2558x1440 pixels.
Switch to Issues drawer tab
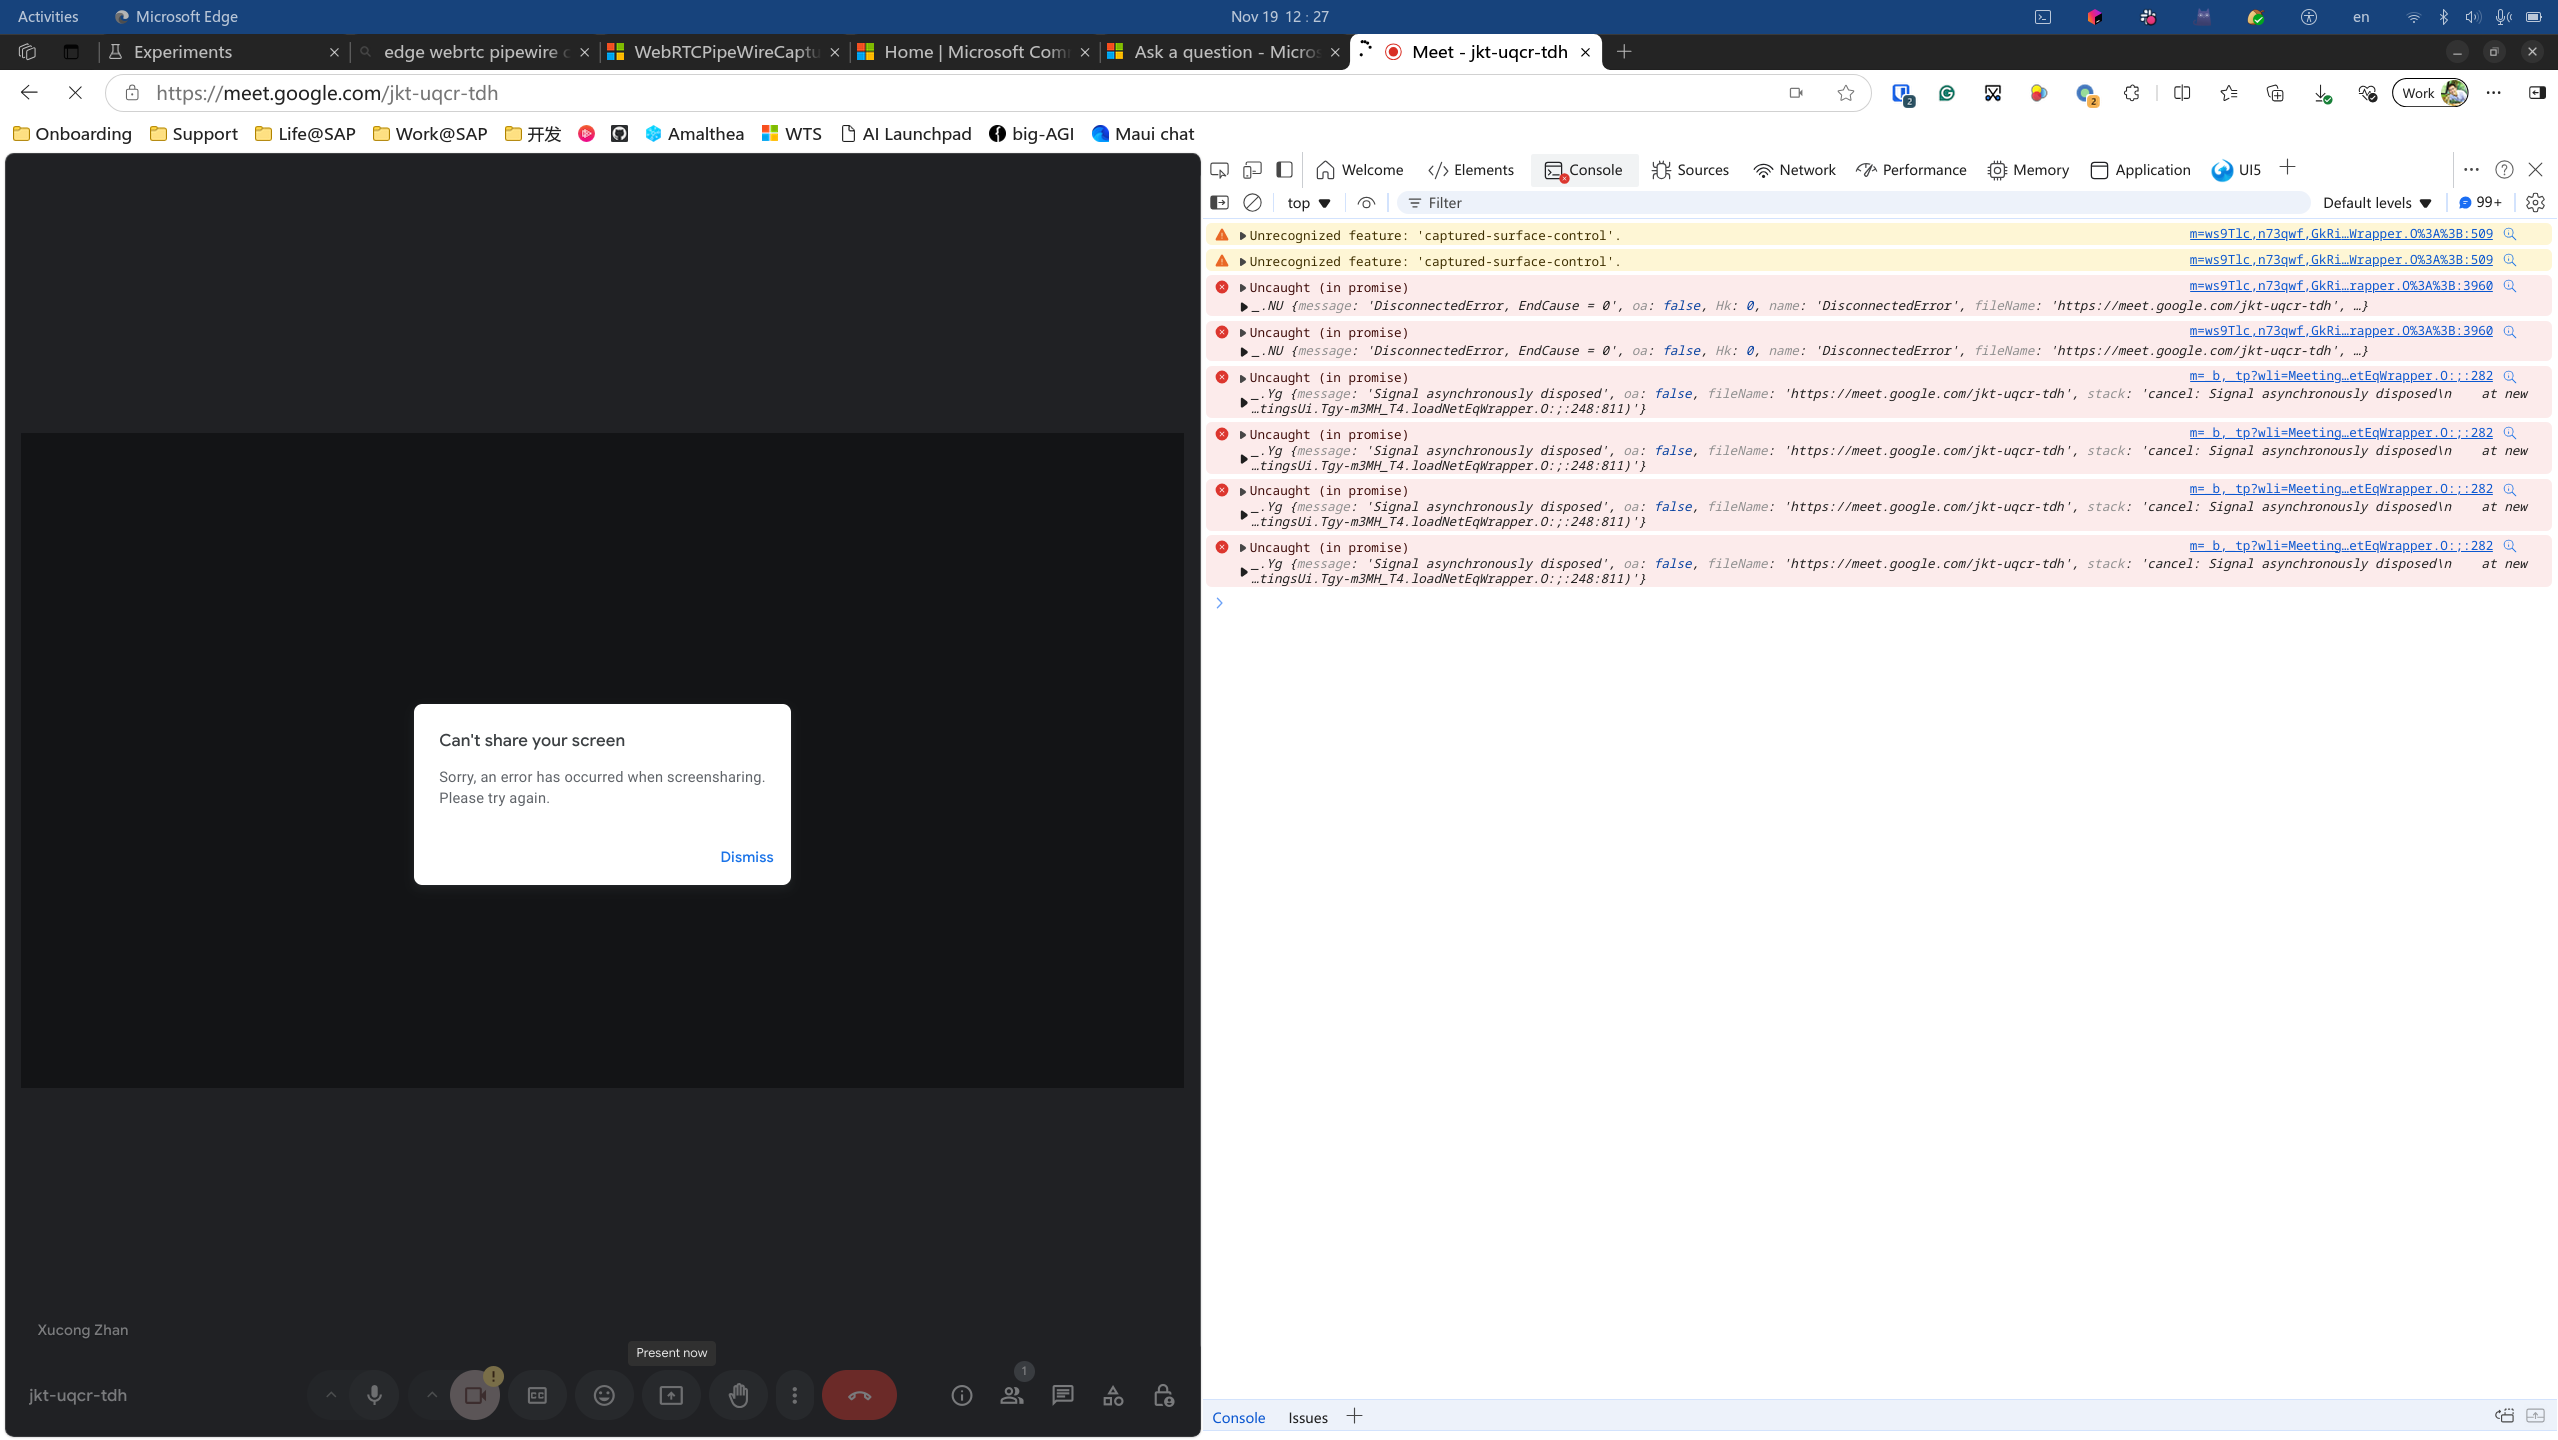pyautogui.click(x=1307, y=1417)
